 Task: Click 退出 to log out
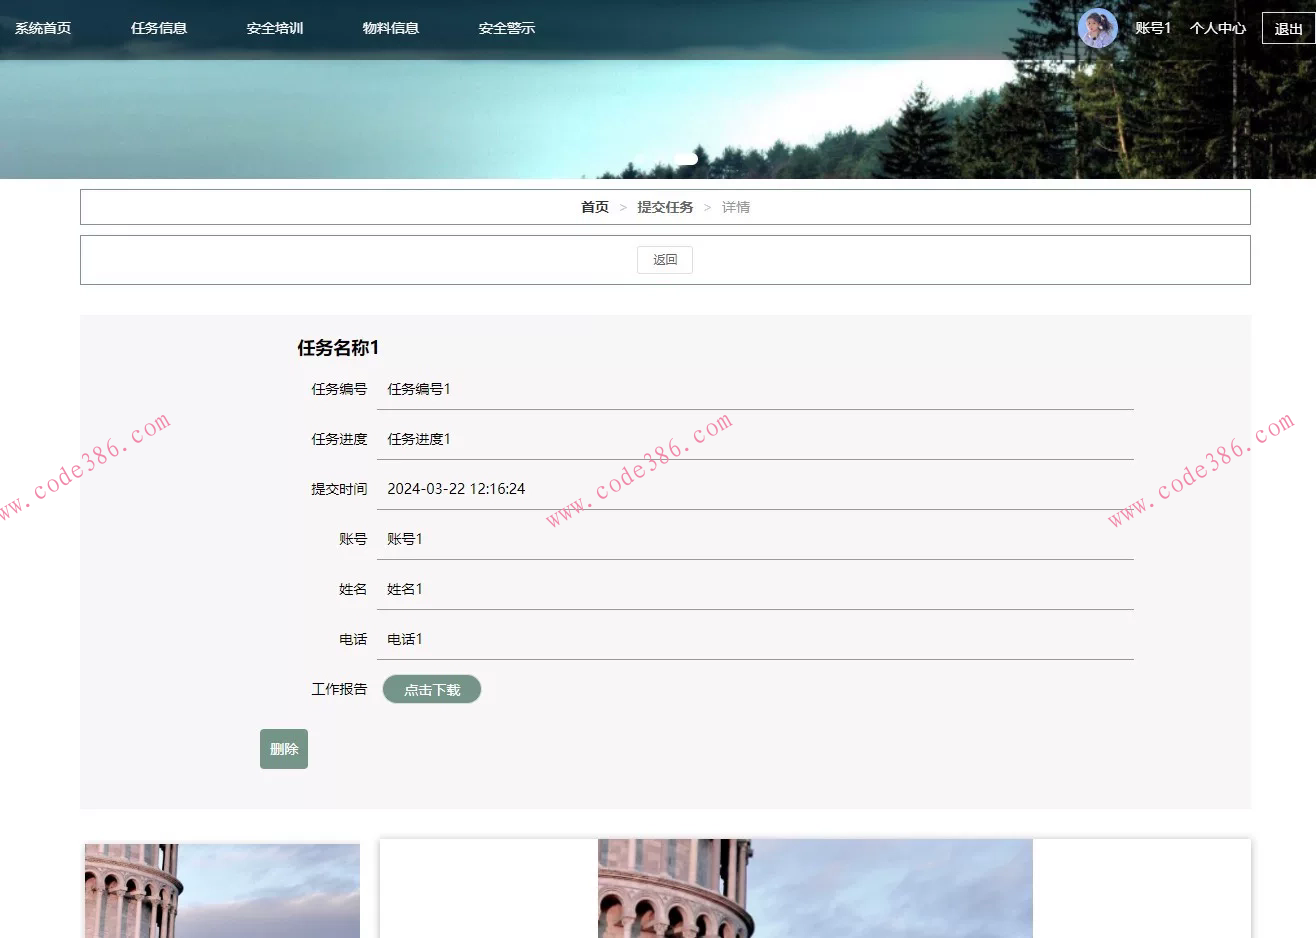(x=1290, y=28)
